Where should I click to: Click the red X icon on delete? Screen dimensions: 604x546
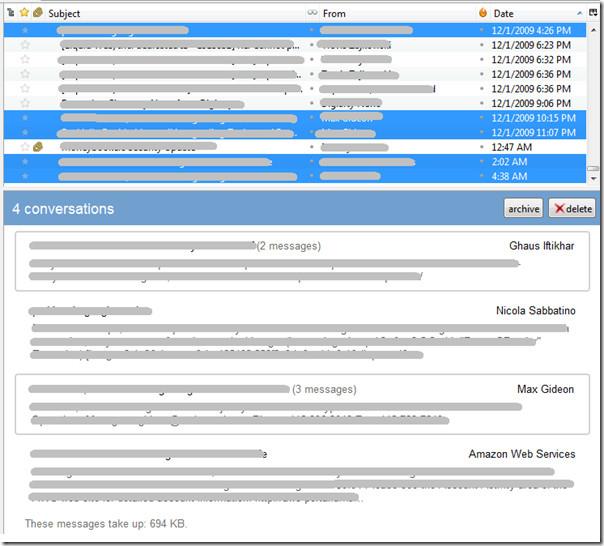point(560,209)
